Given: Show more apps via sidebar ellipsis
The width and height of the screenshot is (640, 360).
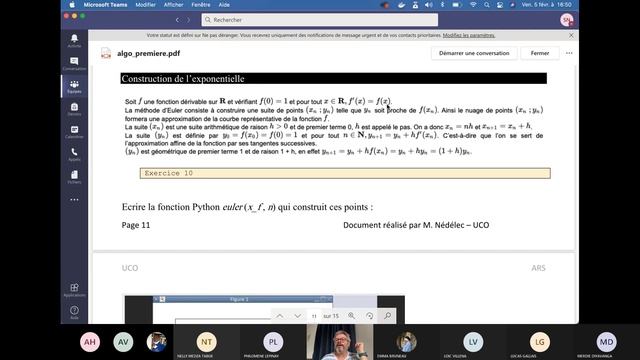Looking at the screenshot, I should (x=74, y=200).
